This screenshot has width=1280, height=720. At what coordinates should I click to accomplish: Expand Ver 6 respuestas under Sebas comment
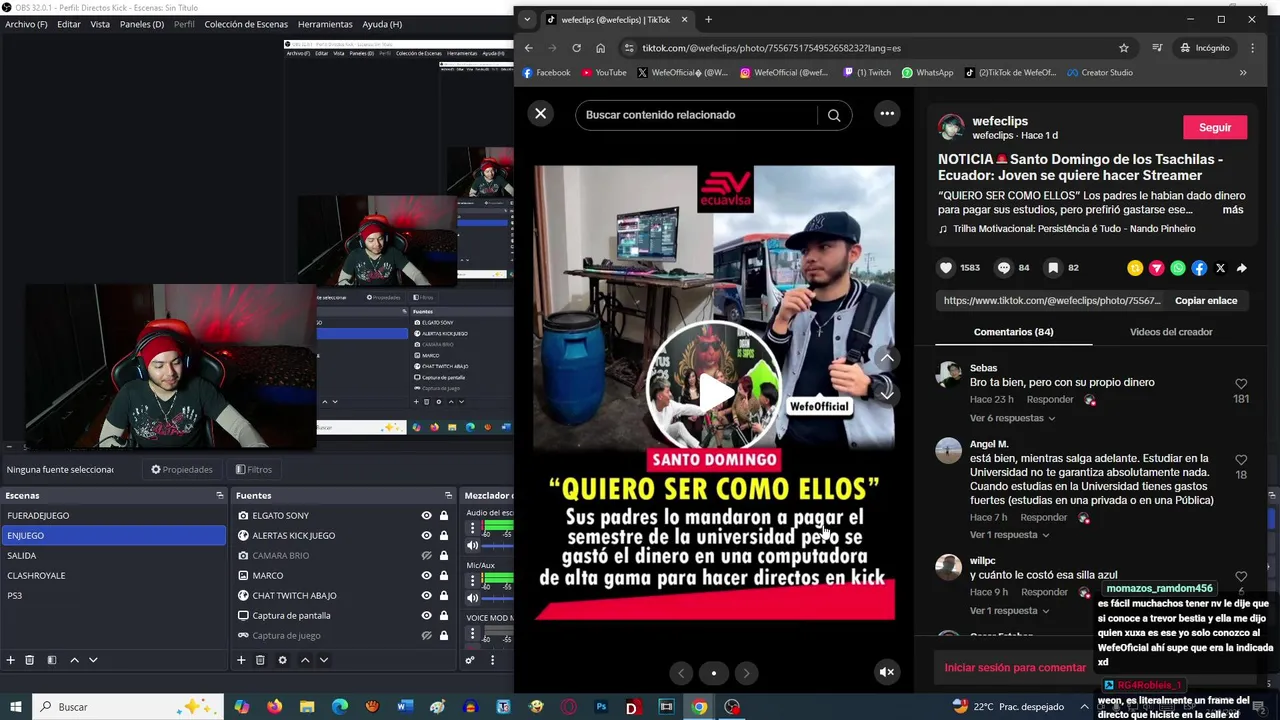point(1012,418)
